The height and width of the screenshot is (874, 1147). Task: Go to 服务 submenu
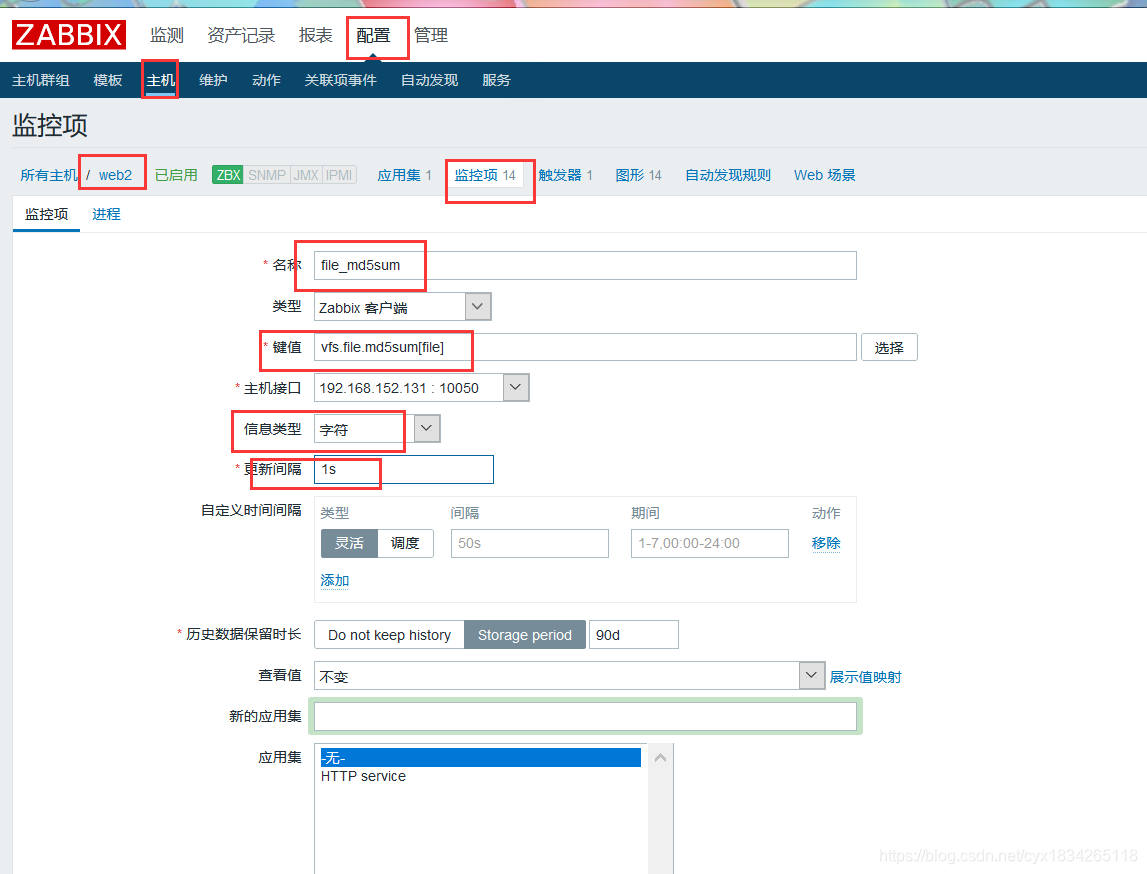click(x=496, y=80)
